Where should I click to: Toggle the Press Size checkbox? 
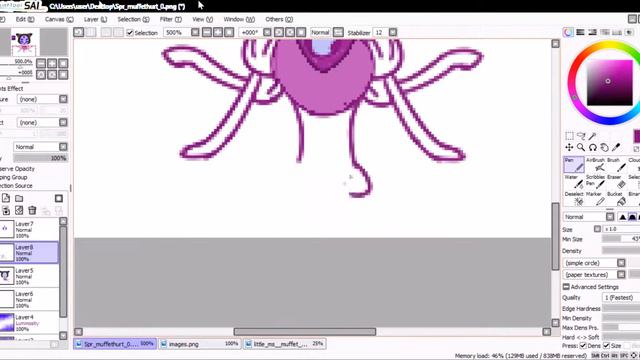606,346
